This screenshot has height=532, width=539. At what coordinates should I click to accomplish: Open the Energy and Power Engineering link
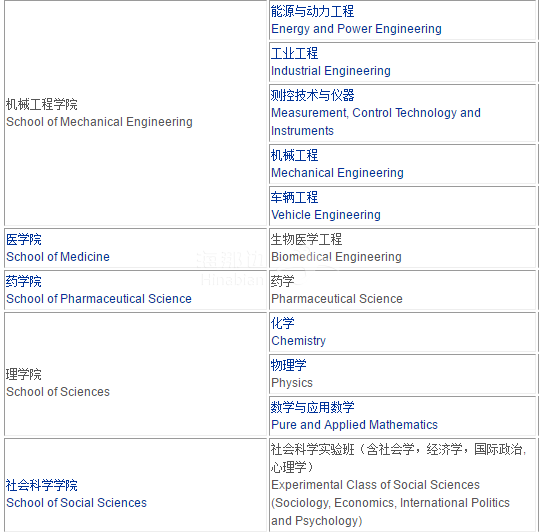356,29
